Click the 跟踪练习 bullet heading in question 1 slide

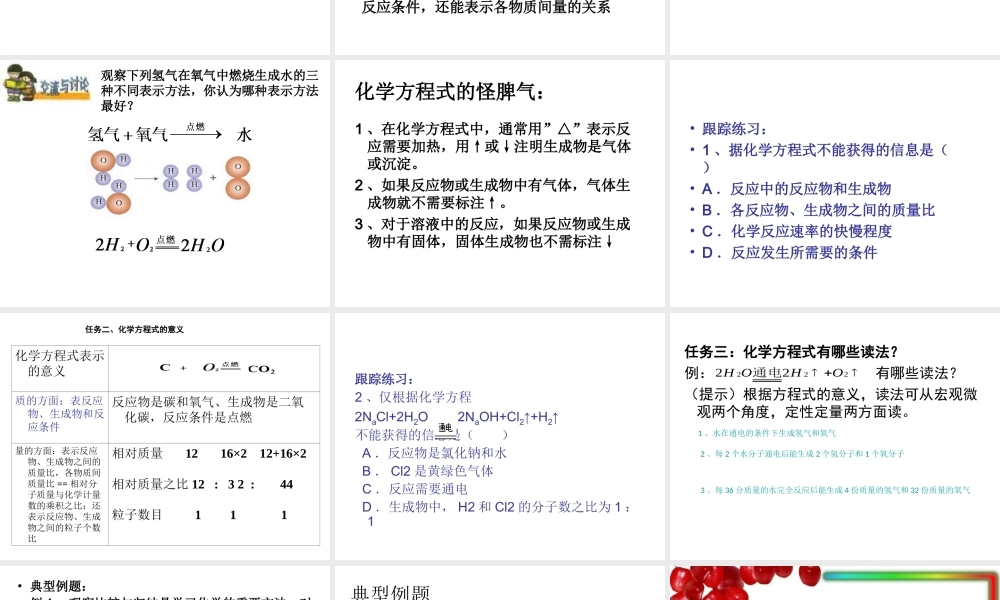pos(735,129)
